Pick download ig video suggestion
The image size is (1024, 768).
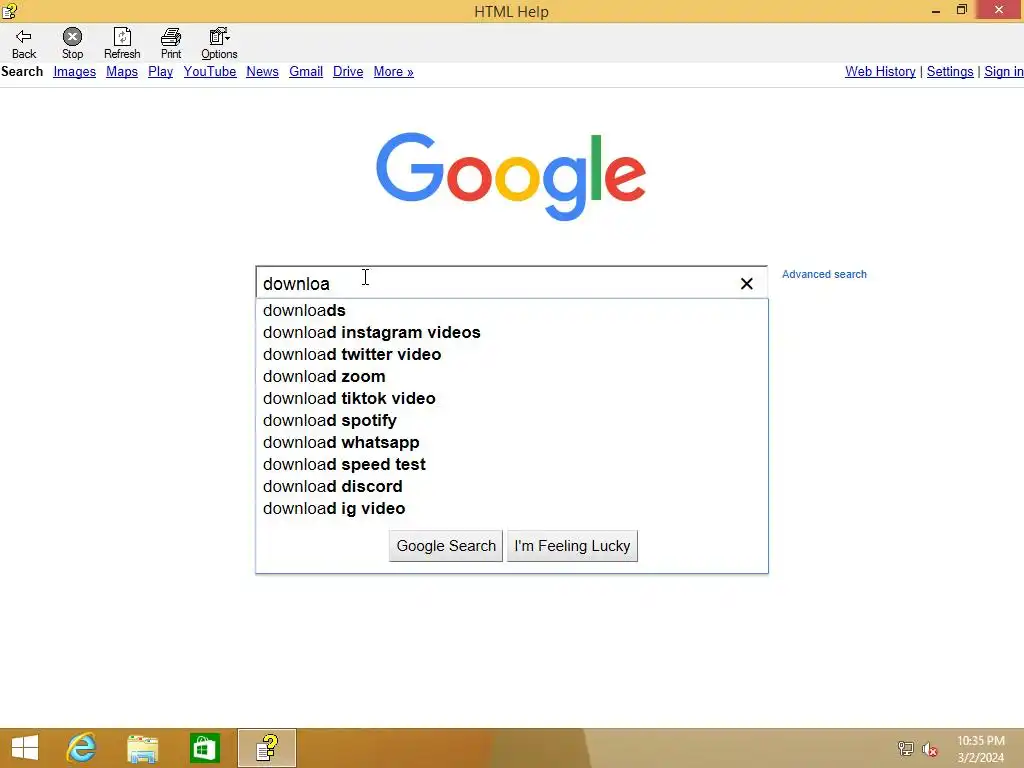click(512, 509)
